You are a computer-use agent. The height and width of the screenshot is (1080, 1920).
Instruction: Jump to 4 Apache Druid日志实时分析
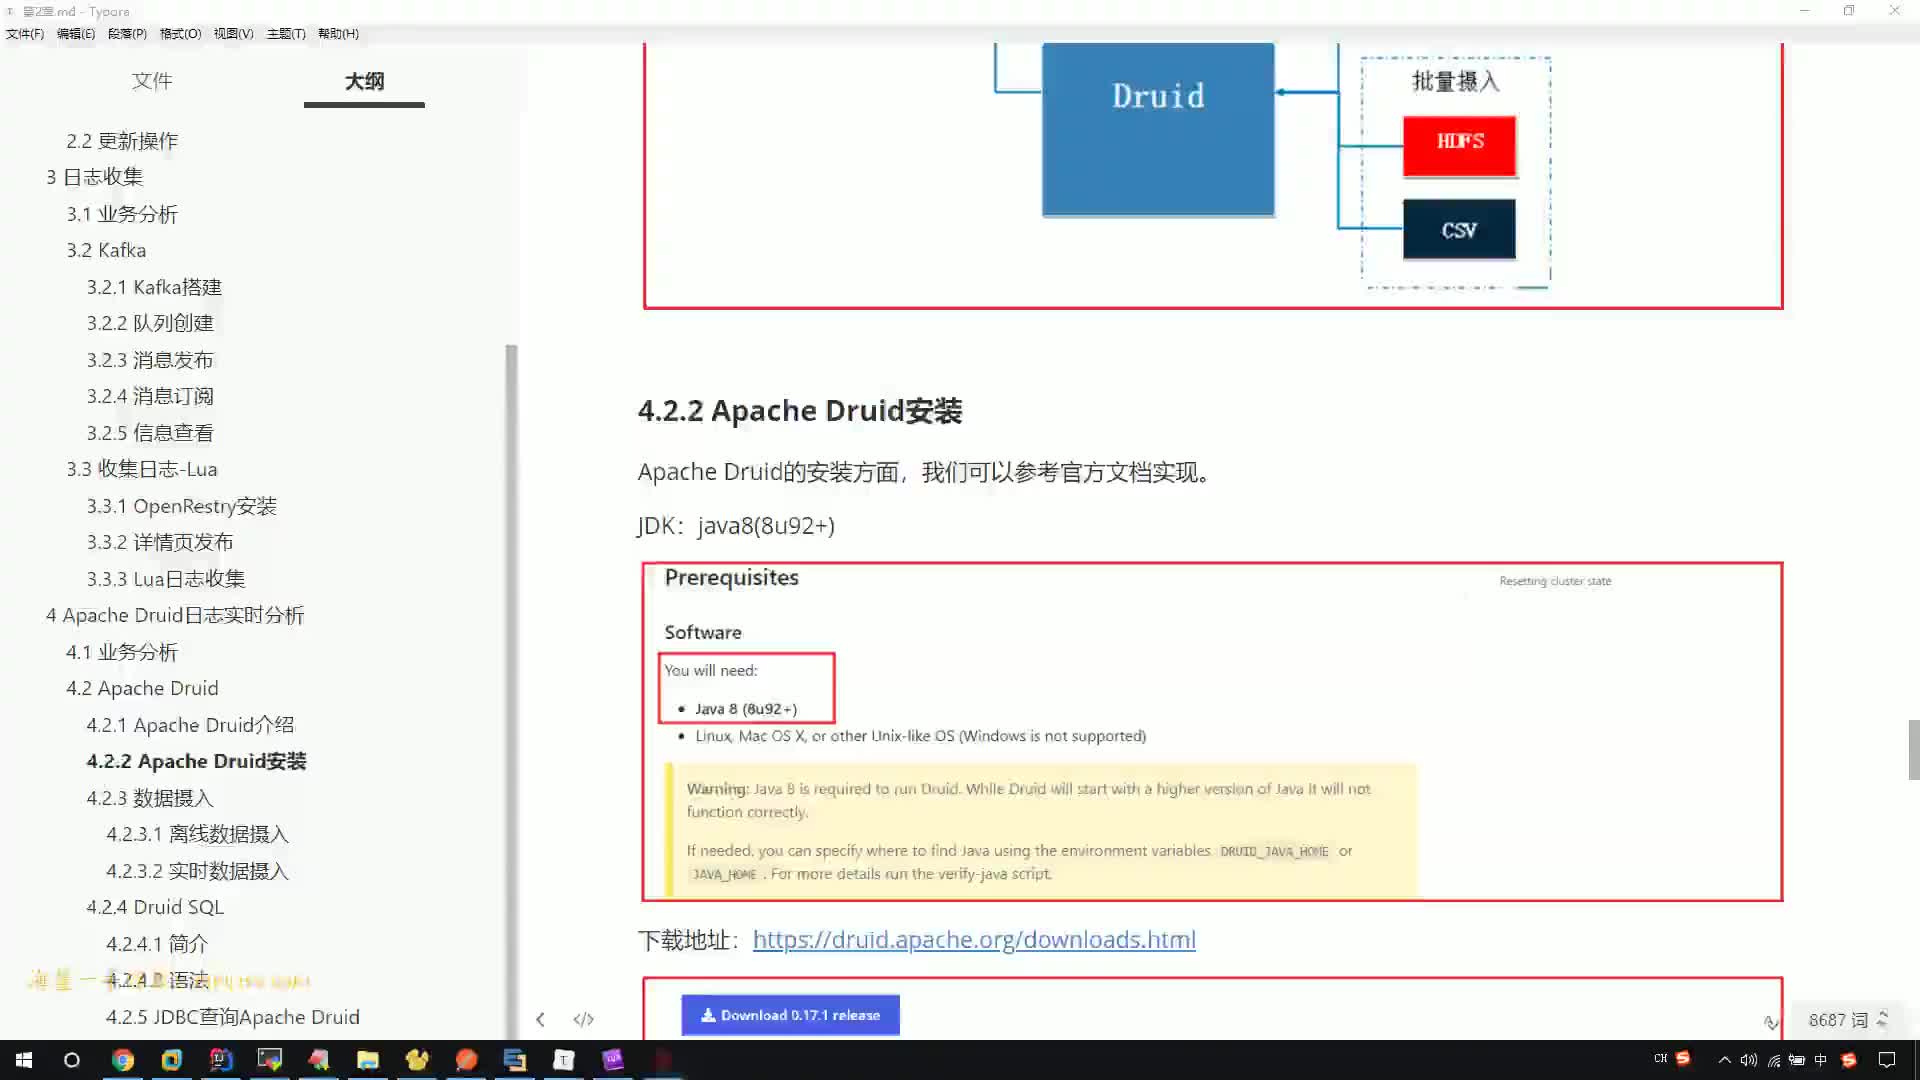(x=175, y=615)
